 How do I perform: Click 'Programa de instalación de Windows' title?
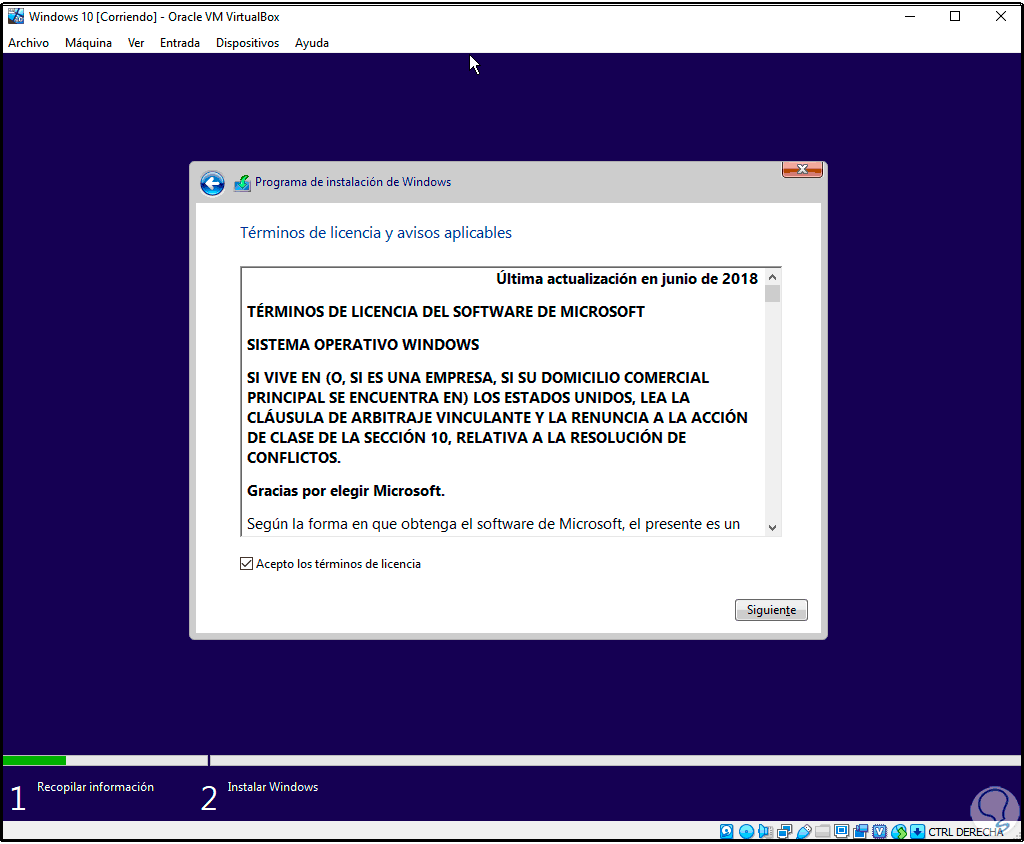pyautogui.click(x=353, y=182)
